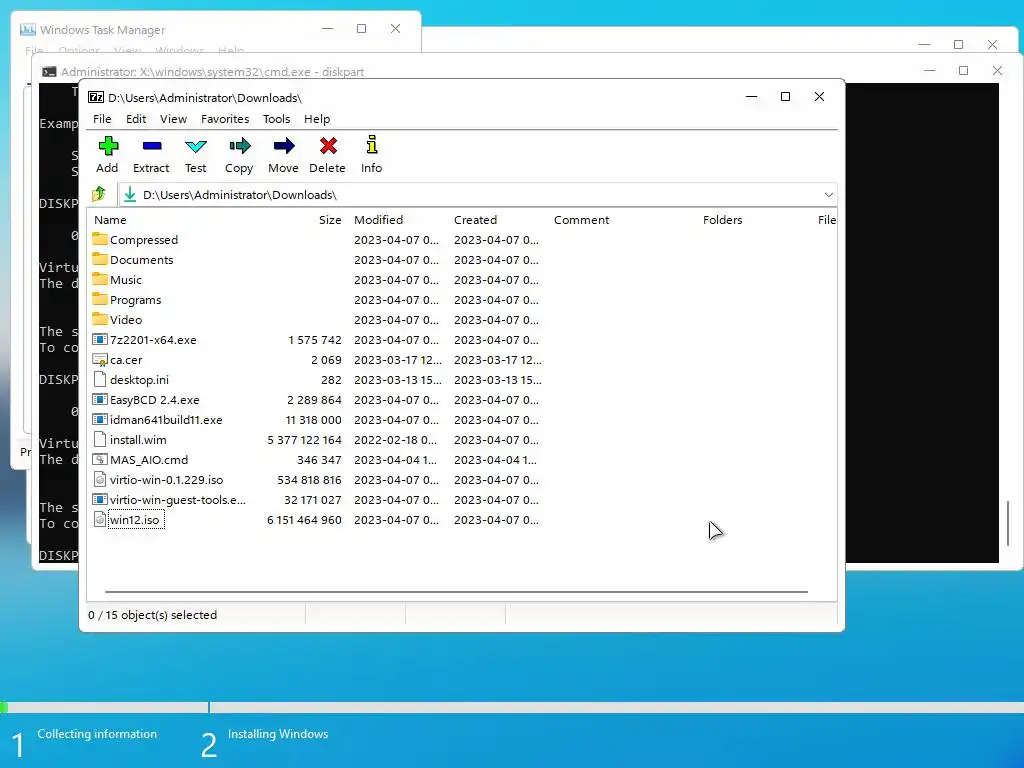The width and height of the screenshot is (1024, 768).
Task: Select the Video folder icon
Action: tap(100, 319)
